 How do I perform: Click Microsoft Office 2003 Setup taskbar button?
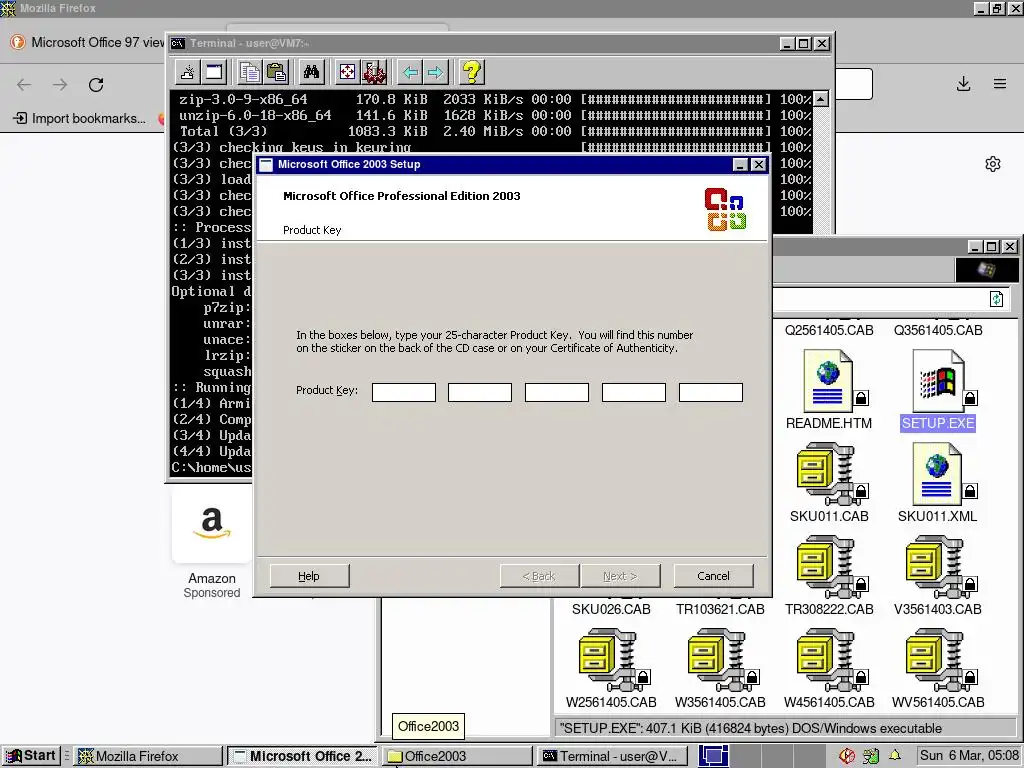point(302,756)
